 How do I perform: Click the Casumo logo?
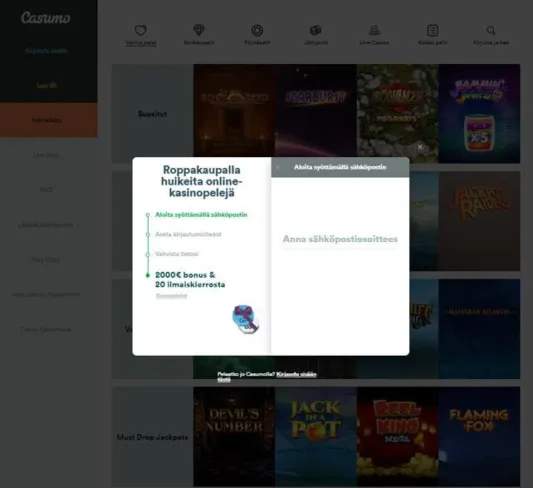[46, 18]
